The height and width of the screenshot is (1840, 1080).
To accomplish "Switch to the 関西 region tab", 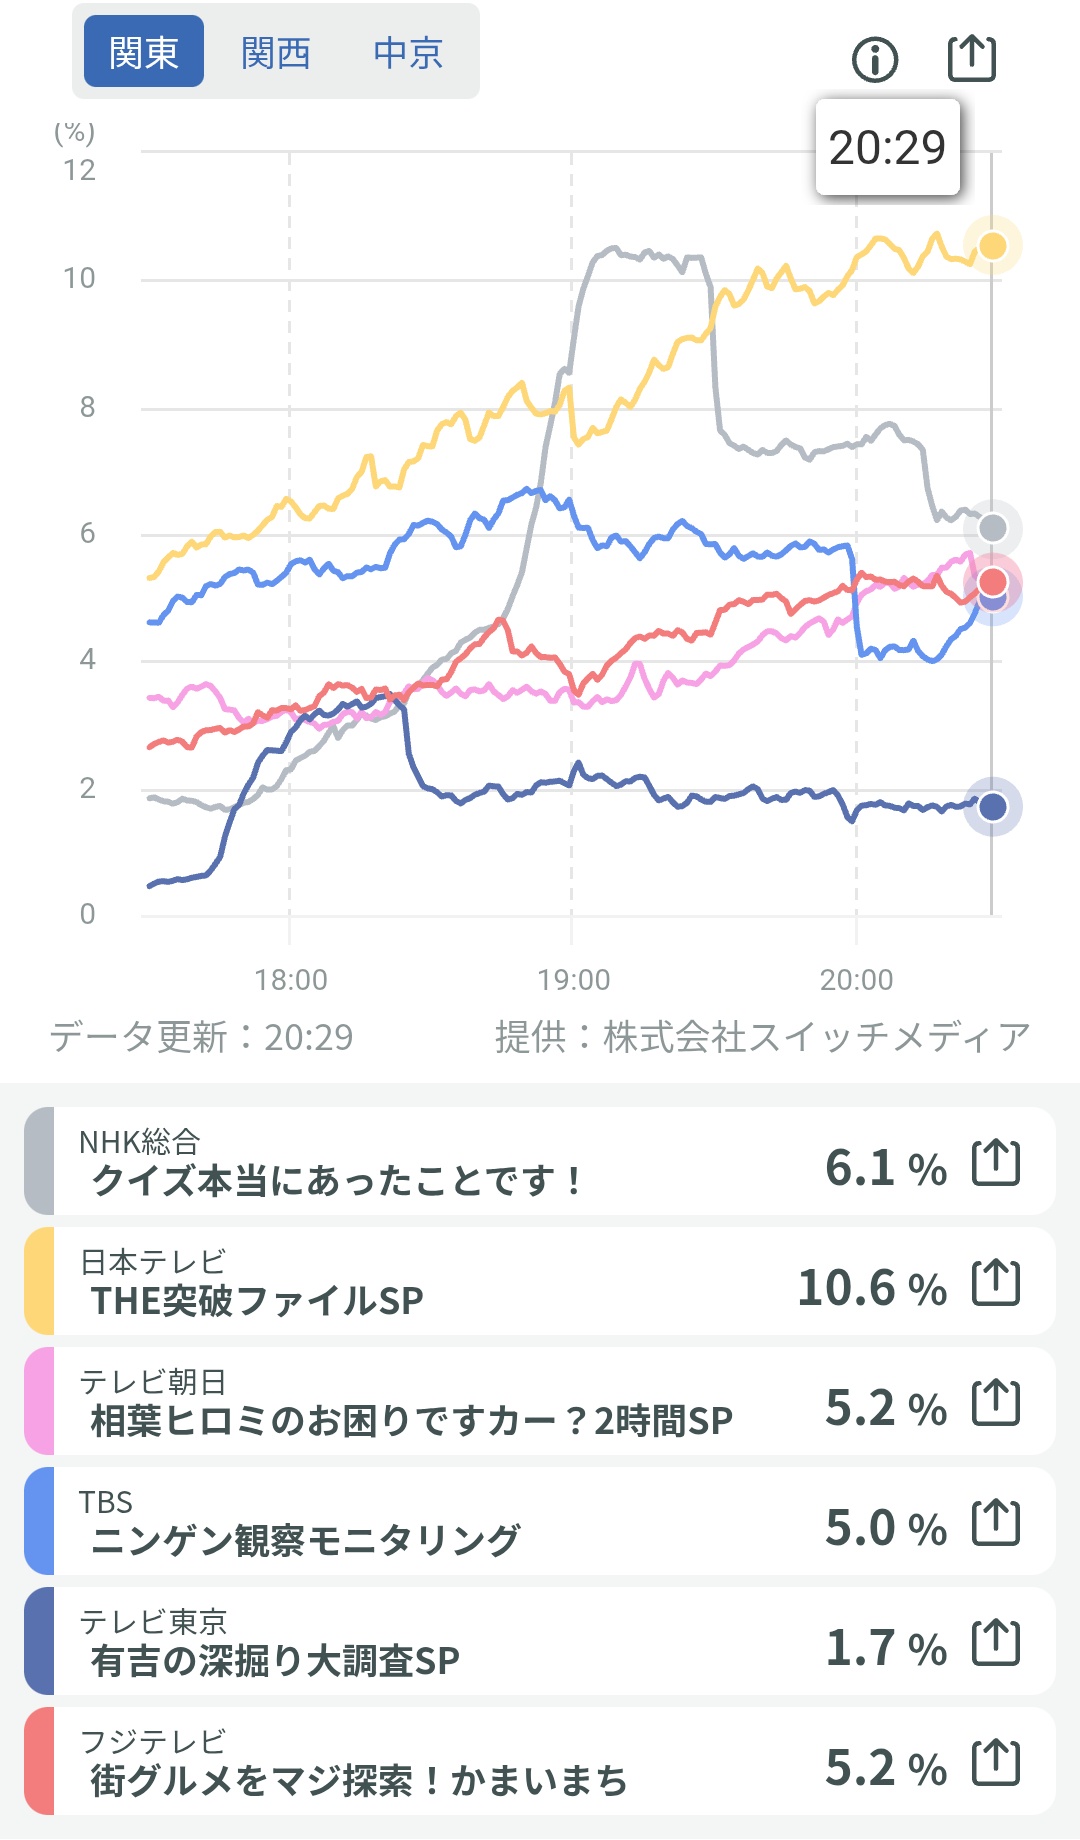I will (276, 52).
